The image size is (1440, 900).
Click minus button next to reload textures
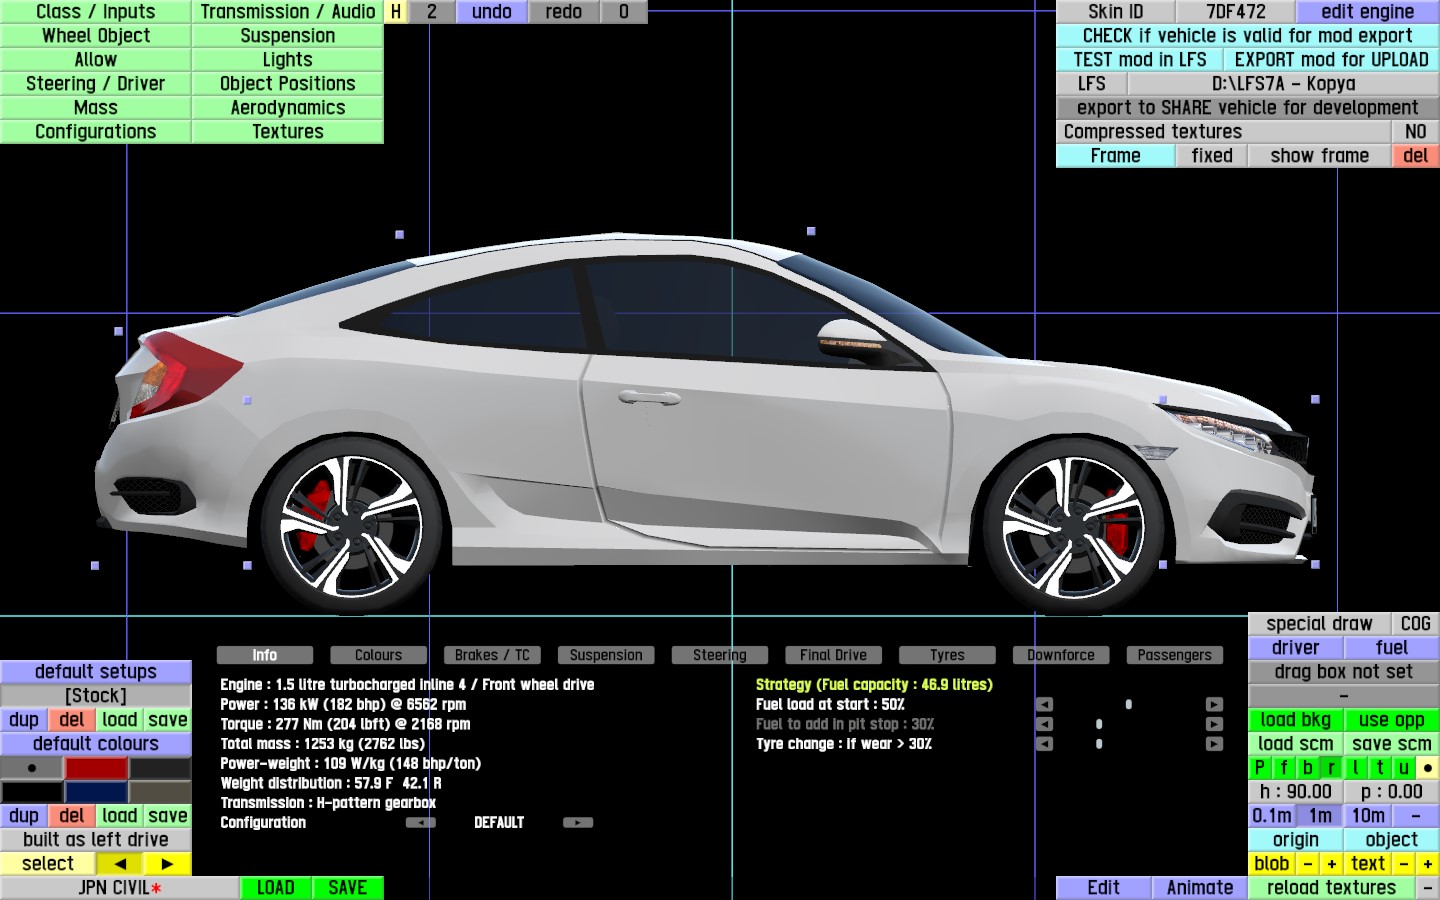[x=1428, y=888]
